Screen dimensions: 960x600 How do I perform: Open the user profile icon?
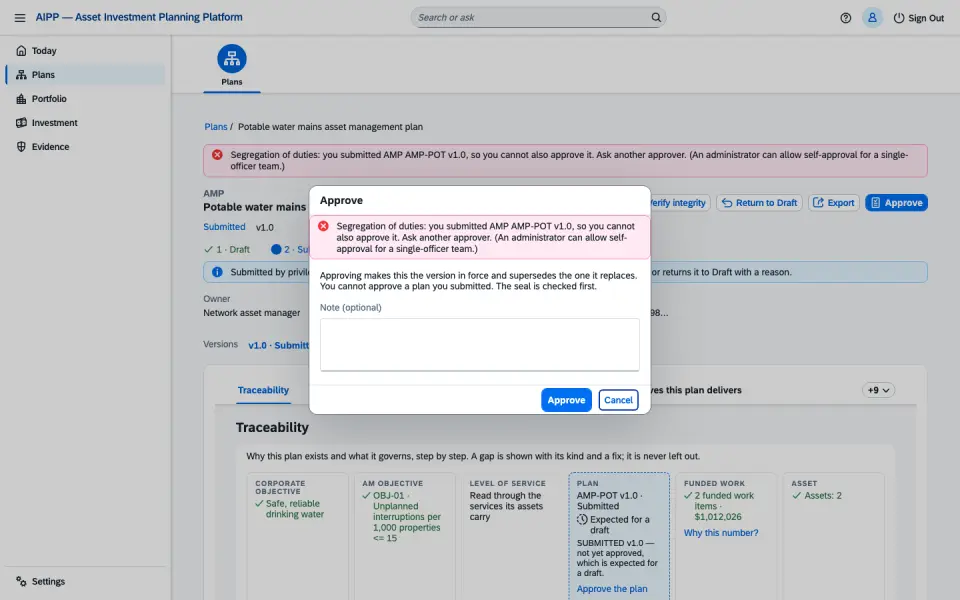872,18
